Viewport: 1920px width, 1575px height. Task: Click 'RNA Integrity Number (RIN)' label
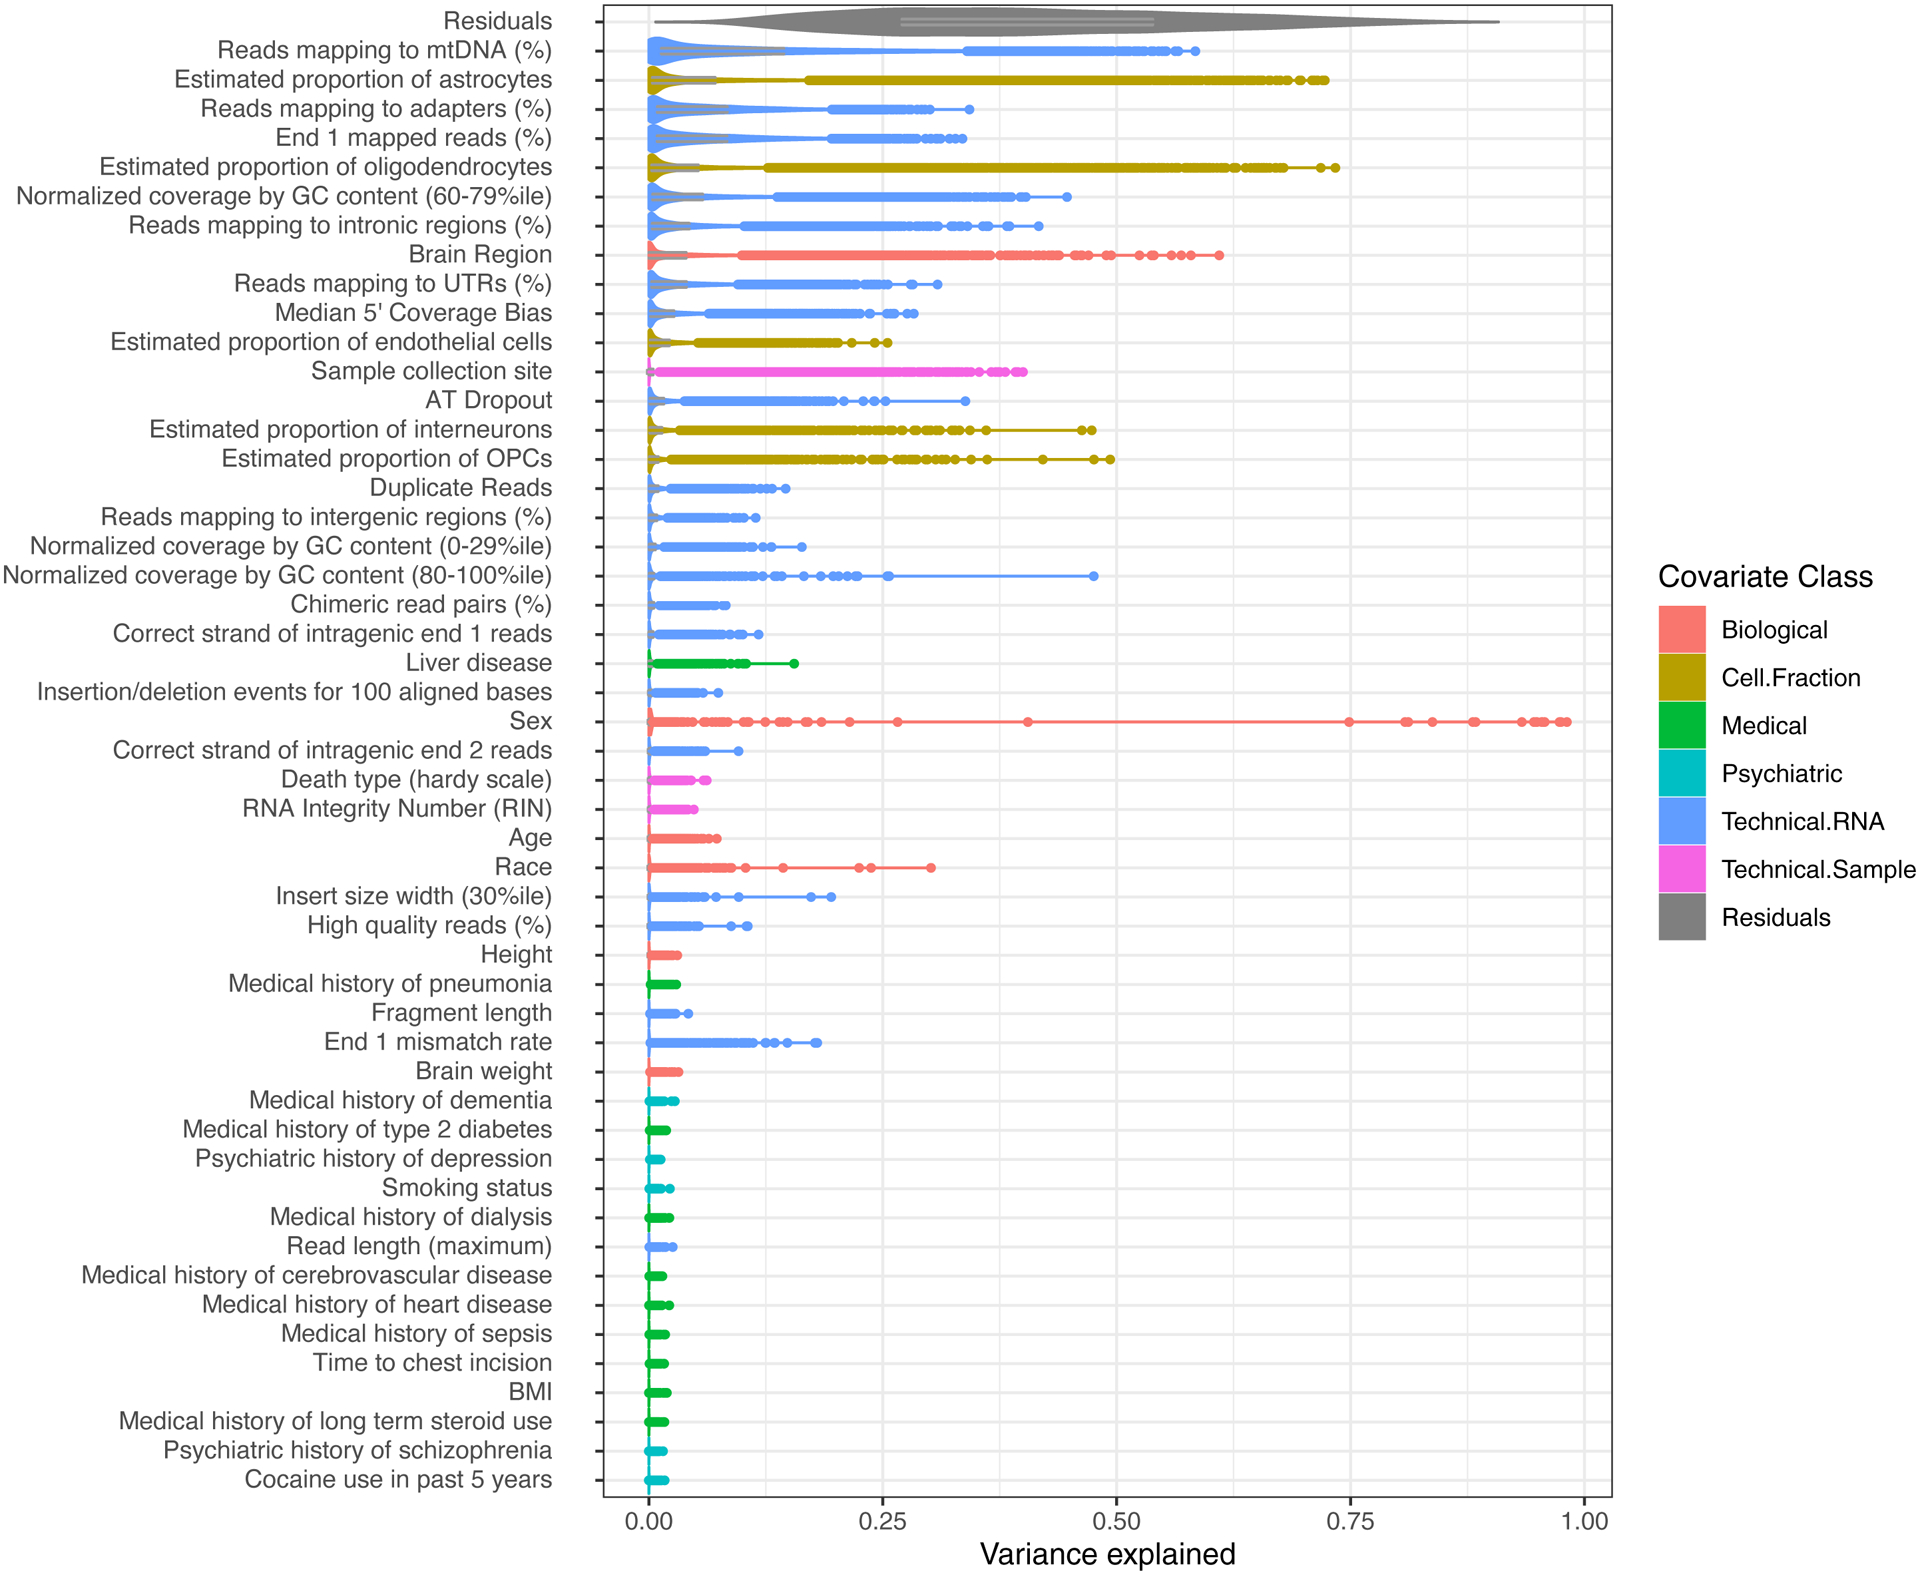click(397, 808)
